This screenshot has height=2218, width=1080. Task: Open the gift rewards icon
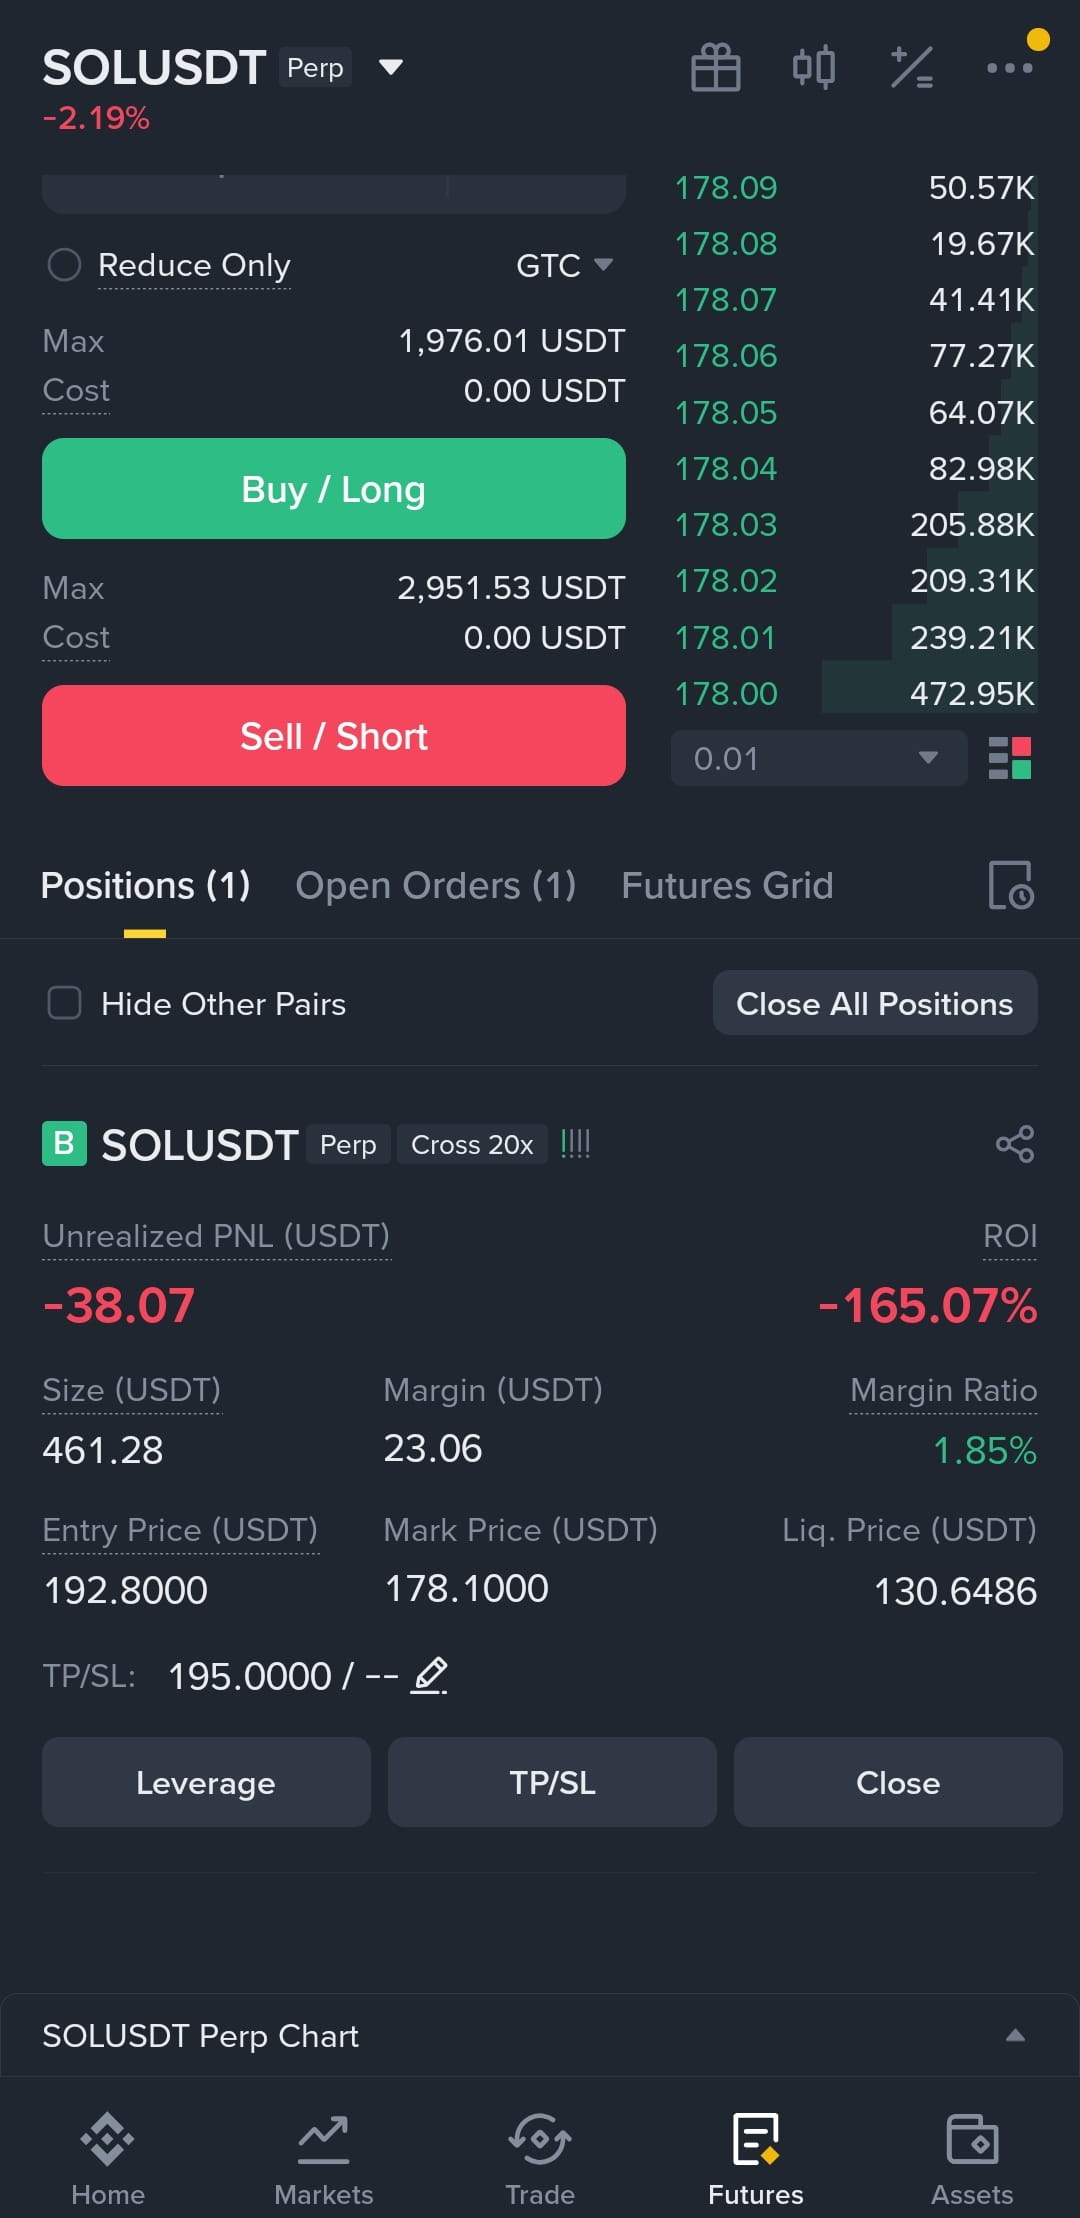[x=716, y=68]
